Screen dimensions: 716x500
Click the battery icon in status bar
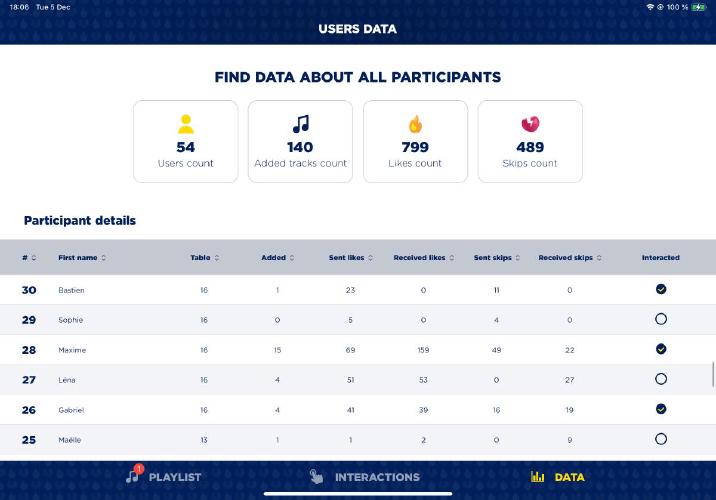(698, 7)
